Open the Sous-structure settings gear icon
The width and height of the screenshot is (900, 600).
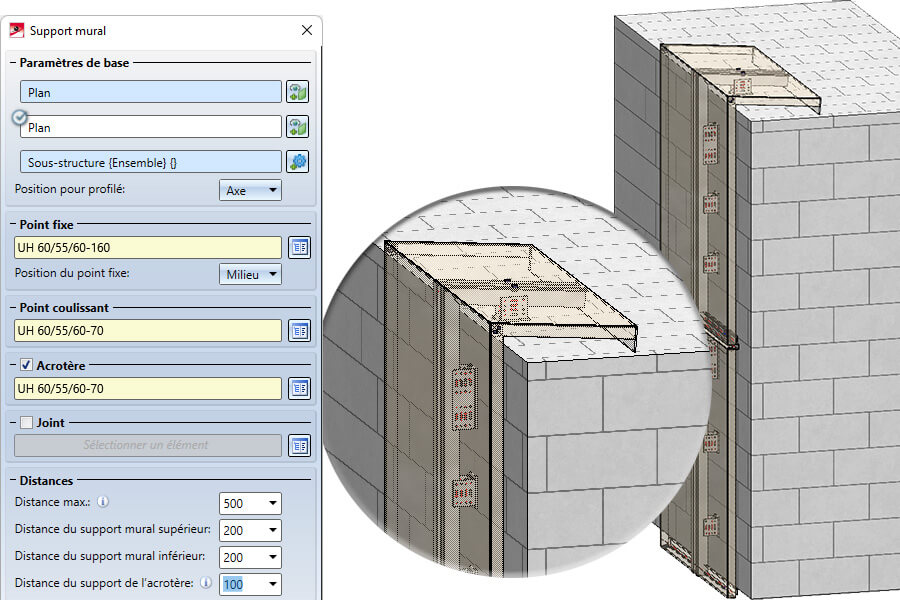point(297,162)
